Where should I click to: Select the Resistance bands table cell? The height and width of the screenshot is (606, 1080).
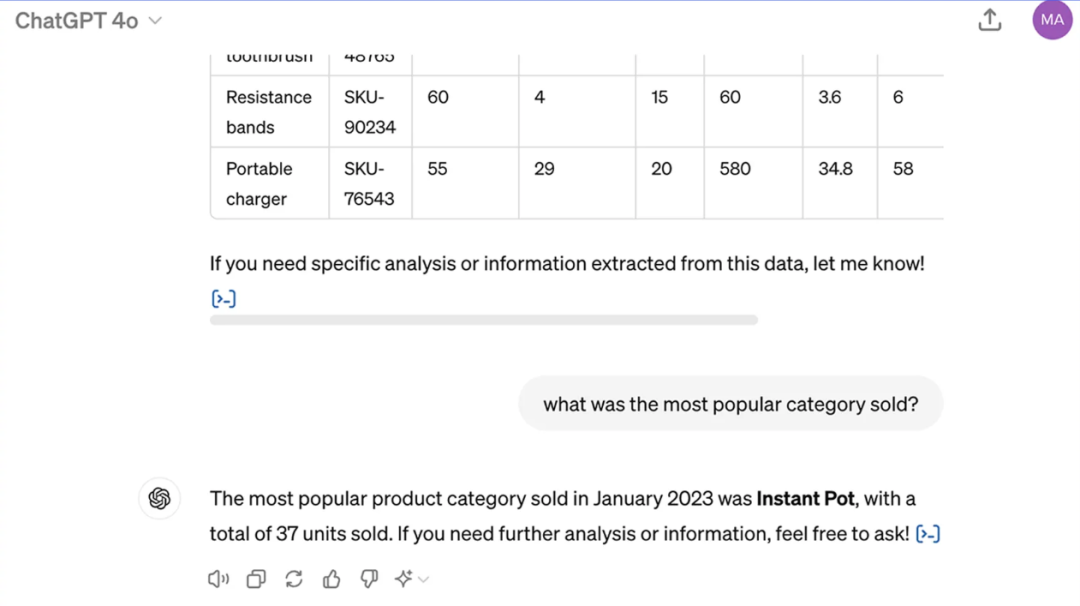point(269,112)
